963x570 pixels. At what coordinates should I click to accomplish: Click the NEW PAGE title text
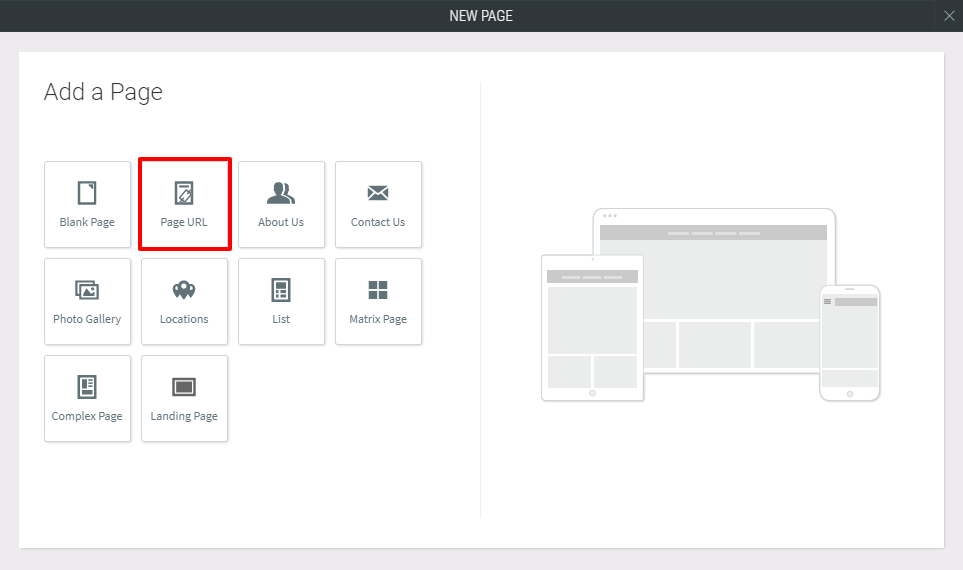[x=481, y=16]
